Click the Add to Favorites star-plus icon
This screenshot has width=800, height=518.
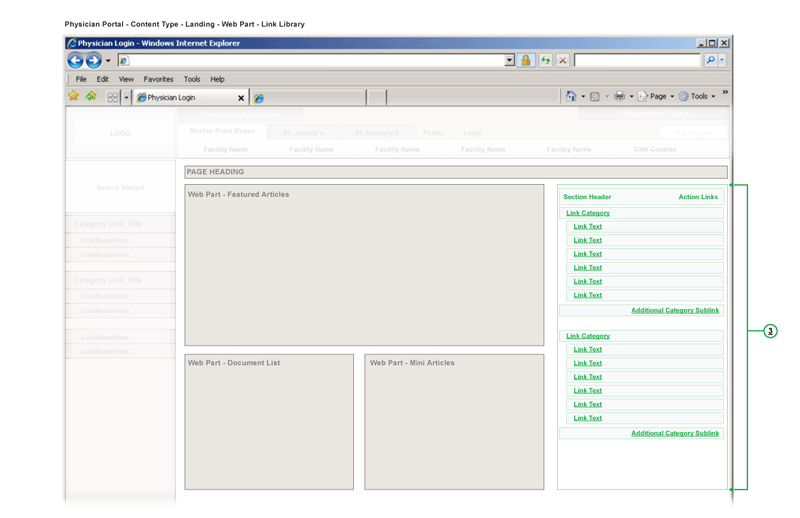91,96
